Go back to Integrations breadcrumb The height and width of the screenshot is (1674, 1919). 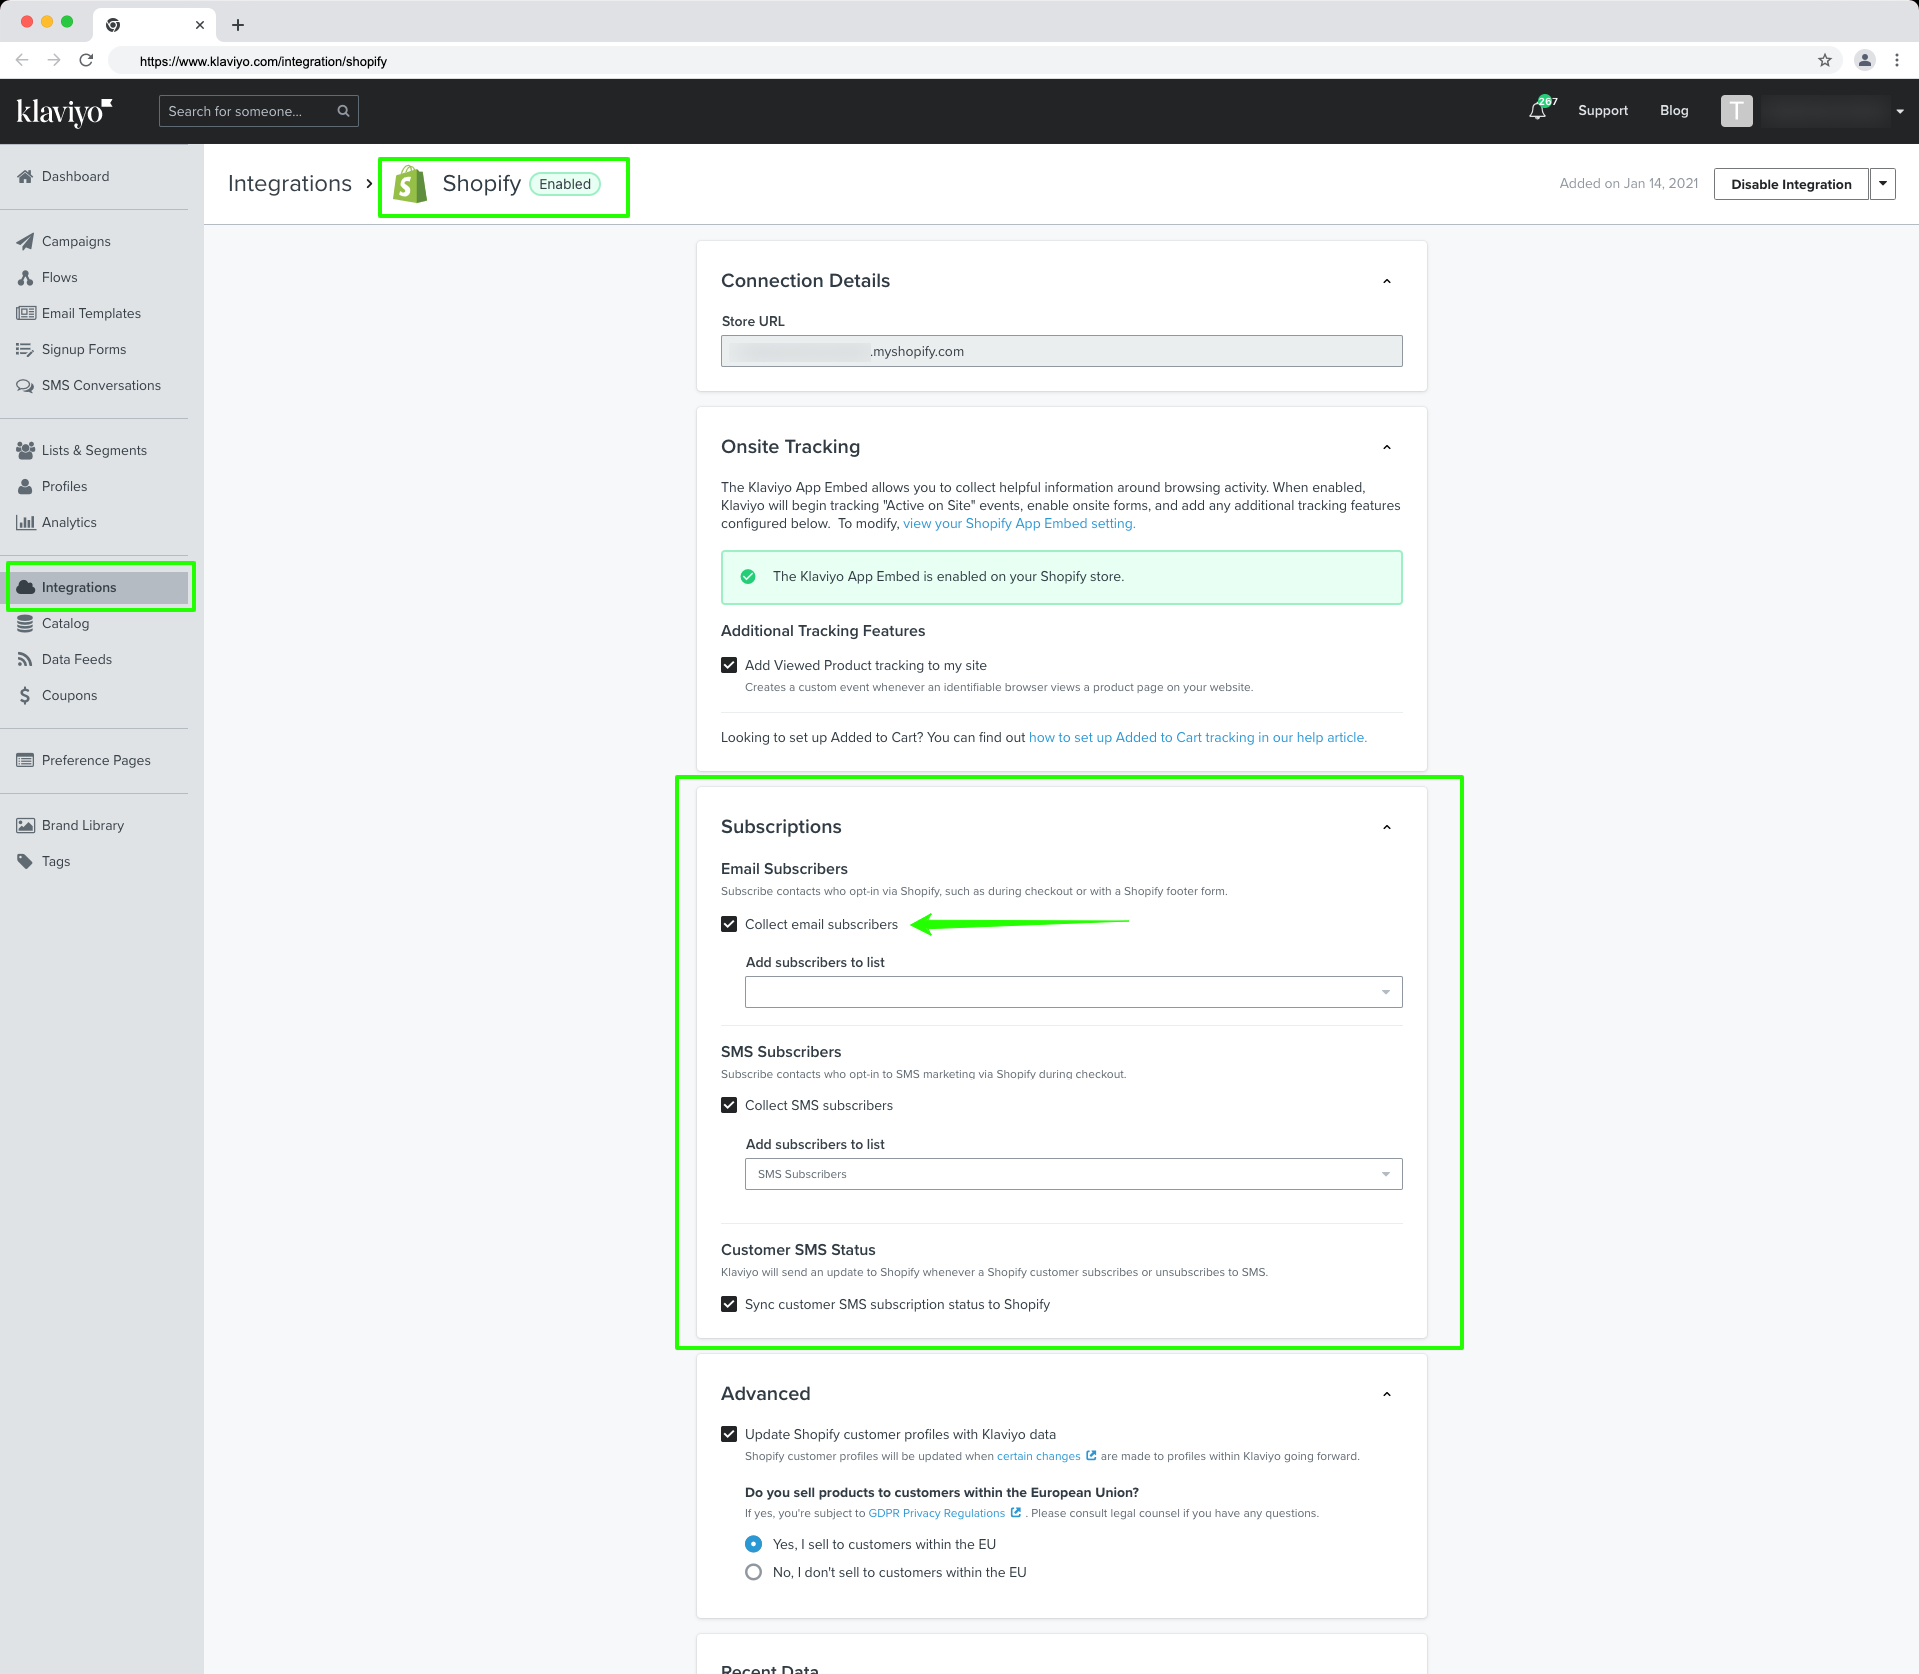click(290, 184)
